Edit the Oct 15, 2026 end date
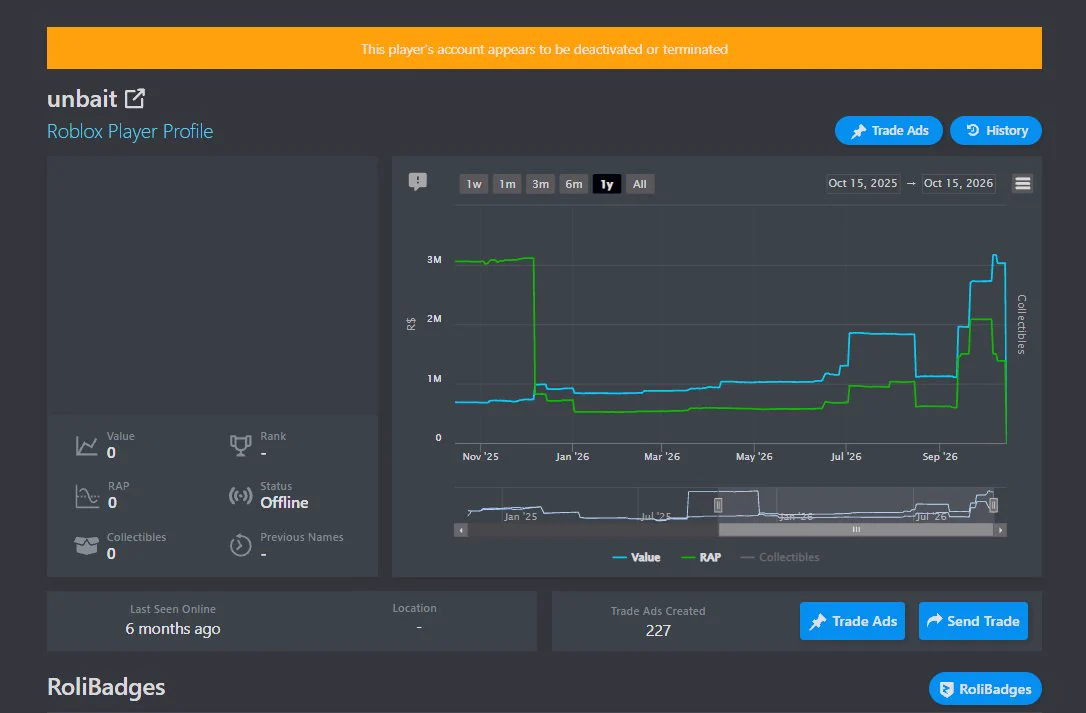The image size is (1086, 713). (959, 184)
